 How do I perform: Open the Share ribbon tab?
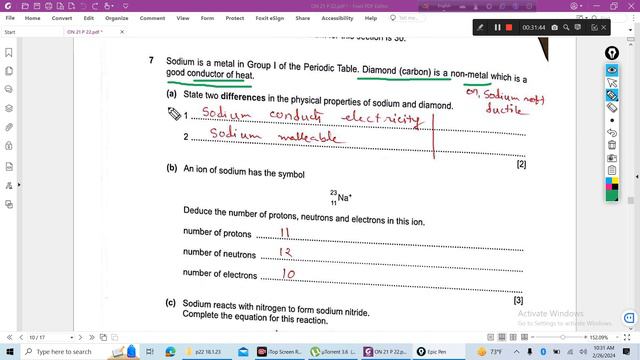pyautogui.click(x=302, y=18)
